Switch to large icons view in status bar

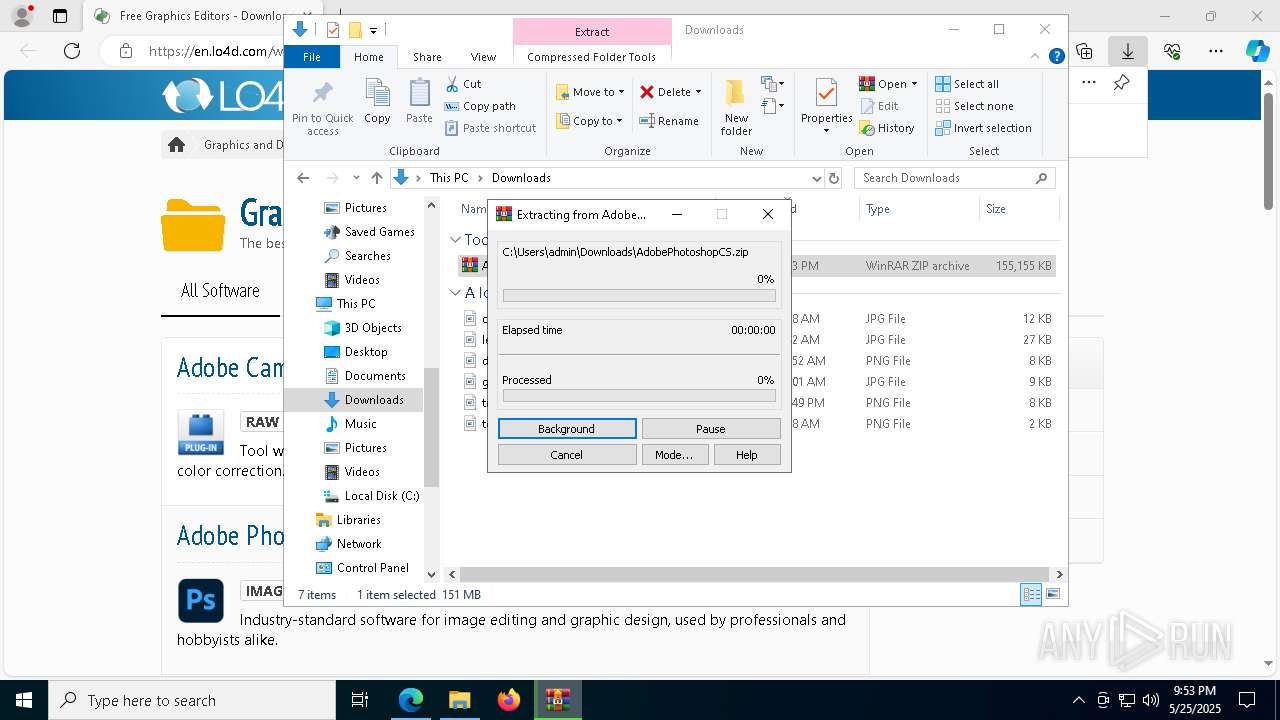(1052, 594)
